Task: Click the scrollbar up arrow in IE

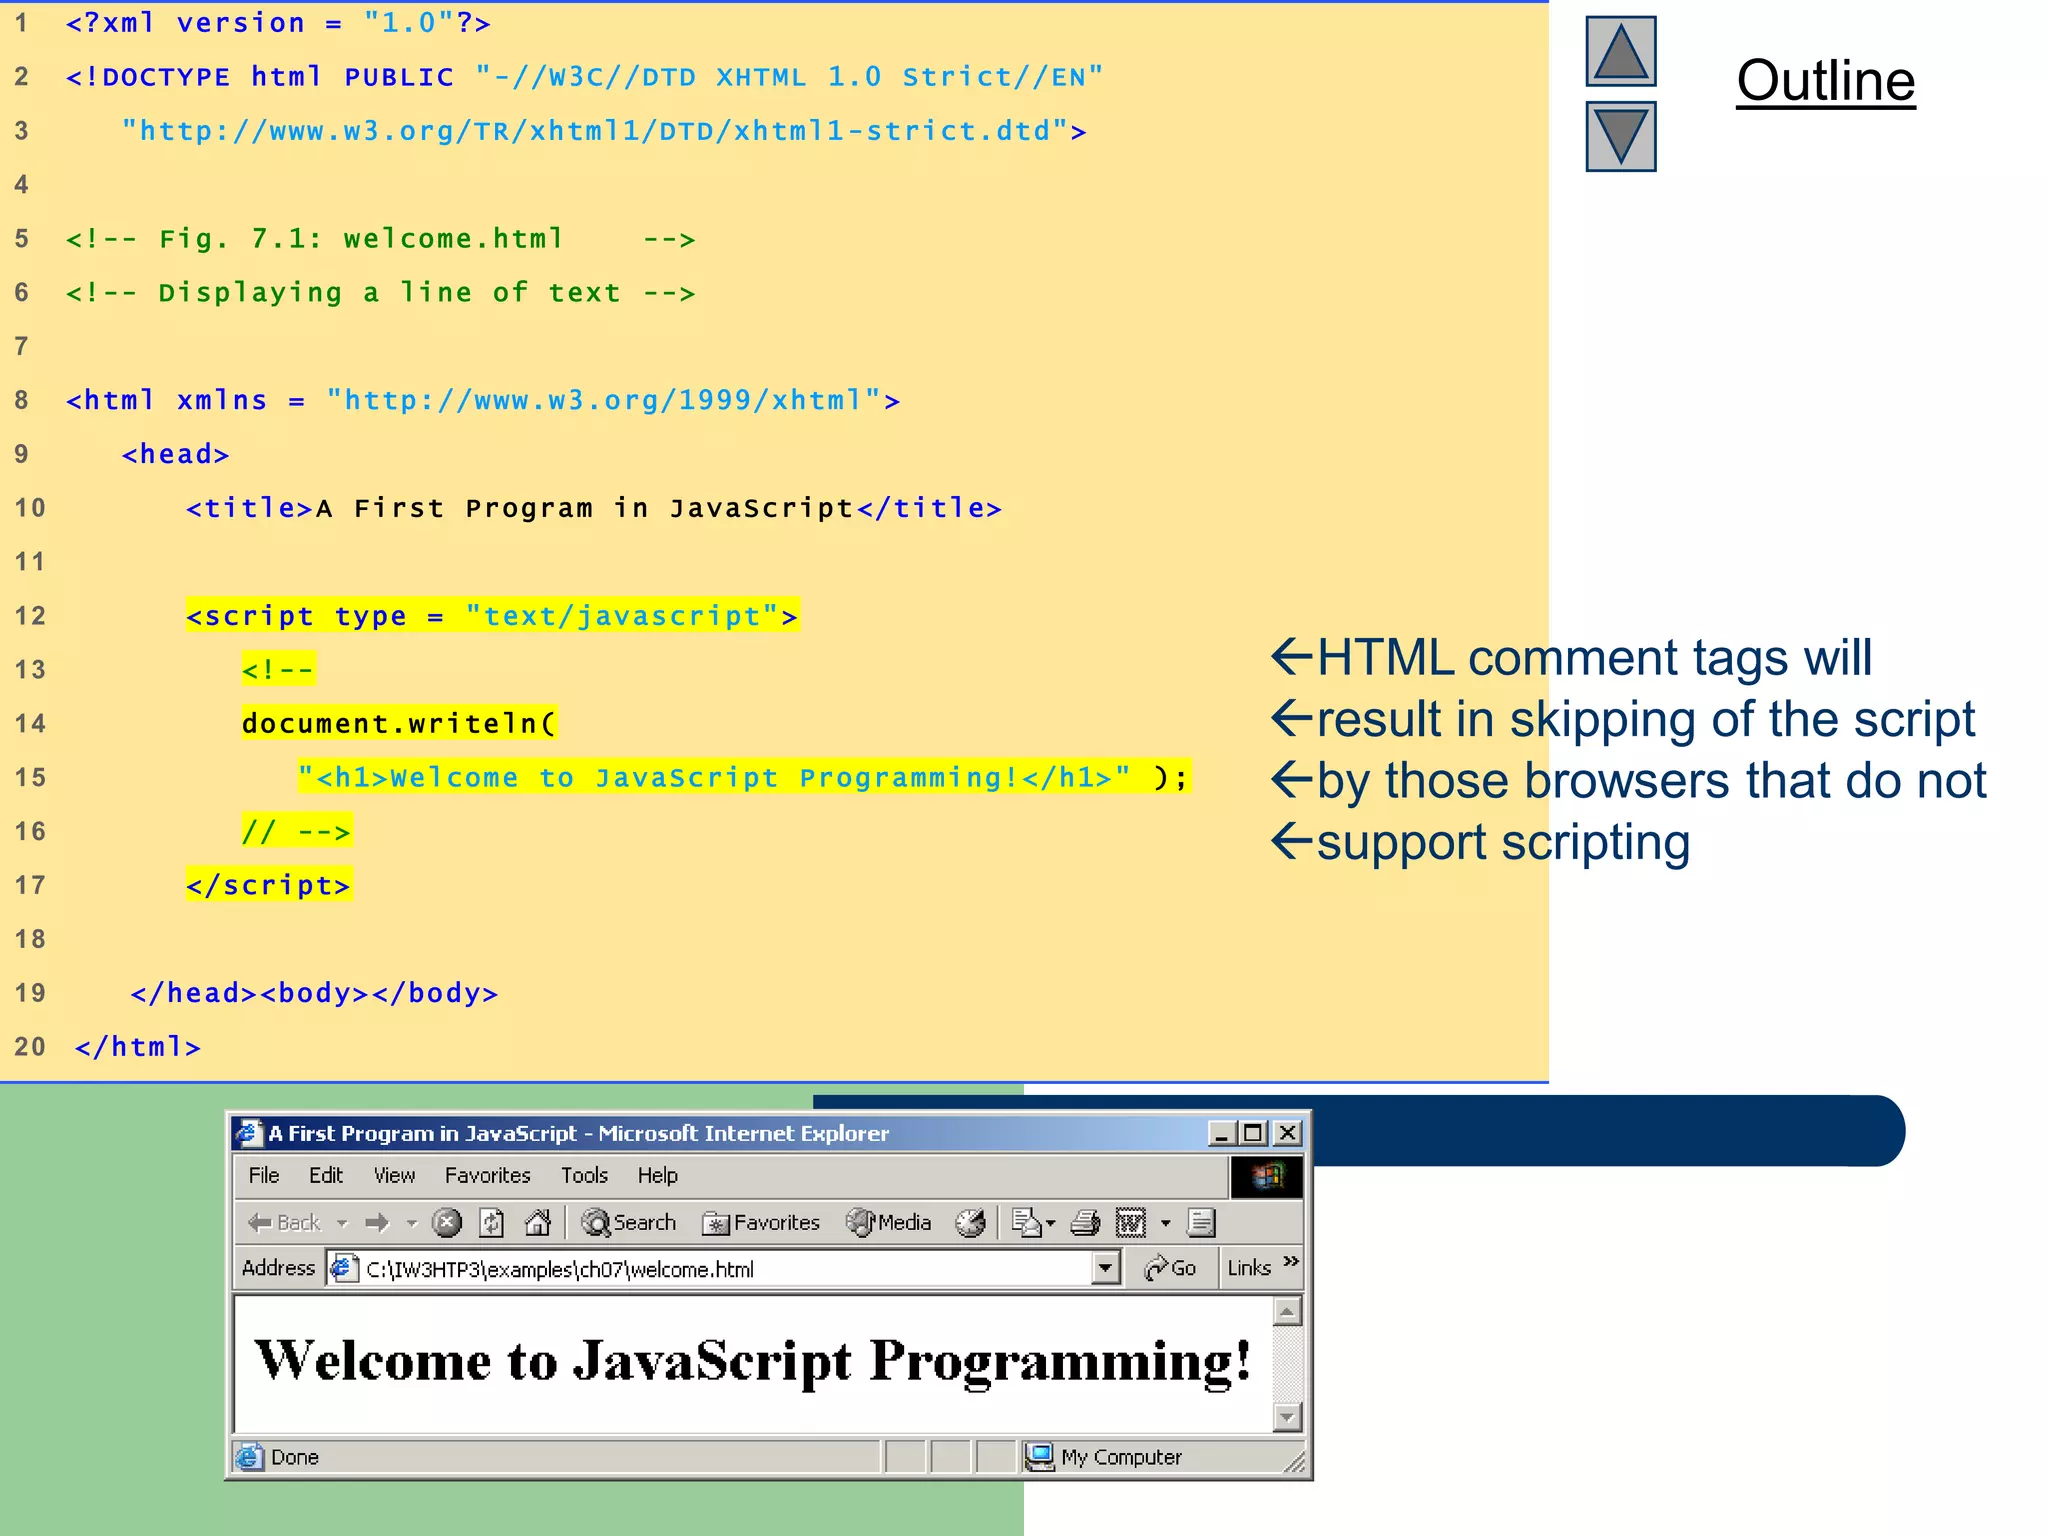Action: [x=1288, y=1310]
